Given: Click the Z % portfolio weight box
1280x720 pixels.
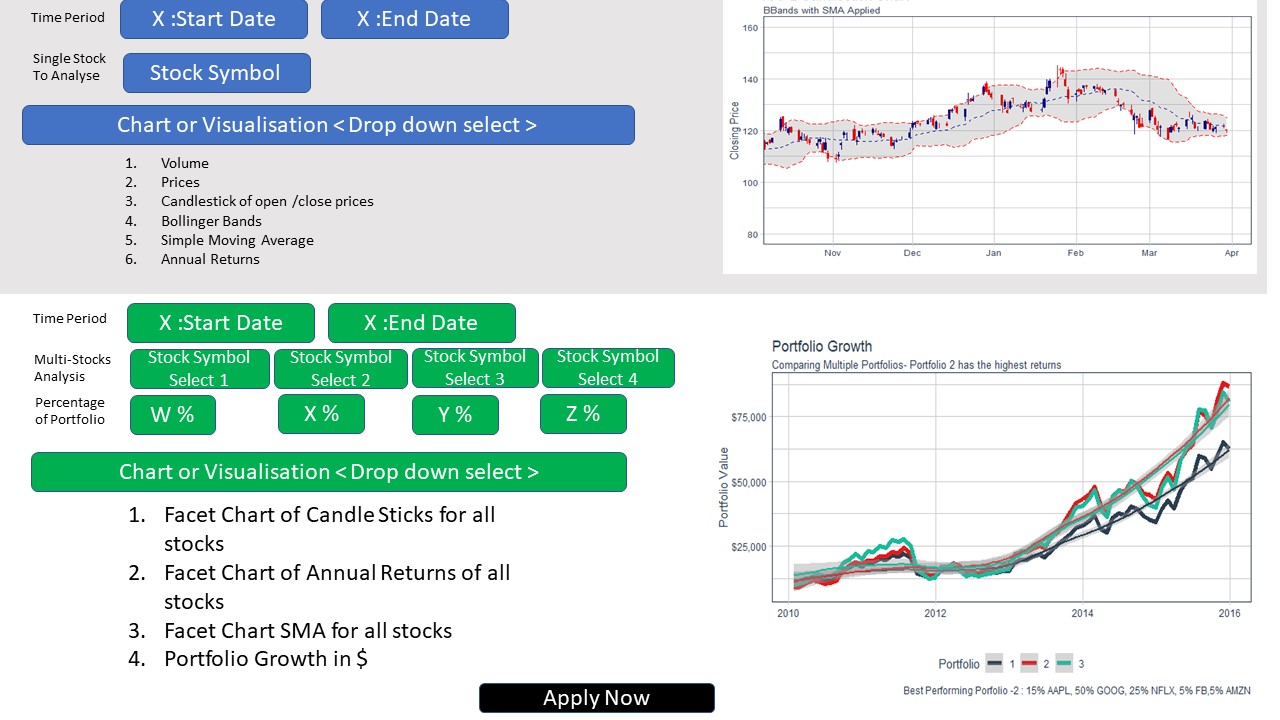Looking at the screenshot, I should [x=583, y=414].
